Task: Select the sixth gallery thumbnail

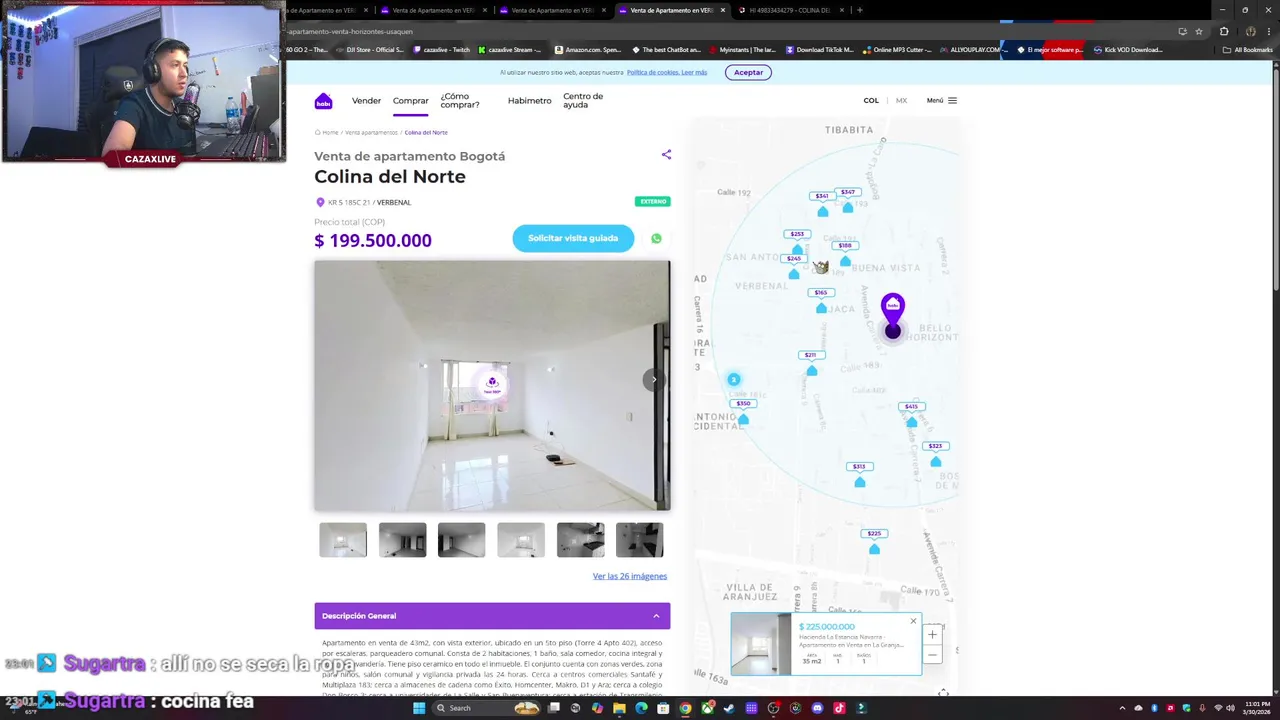Action: [x=639, y=540]
